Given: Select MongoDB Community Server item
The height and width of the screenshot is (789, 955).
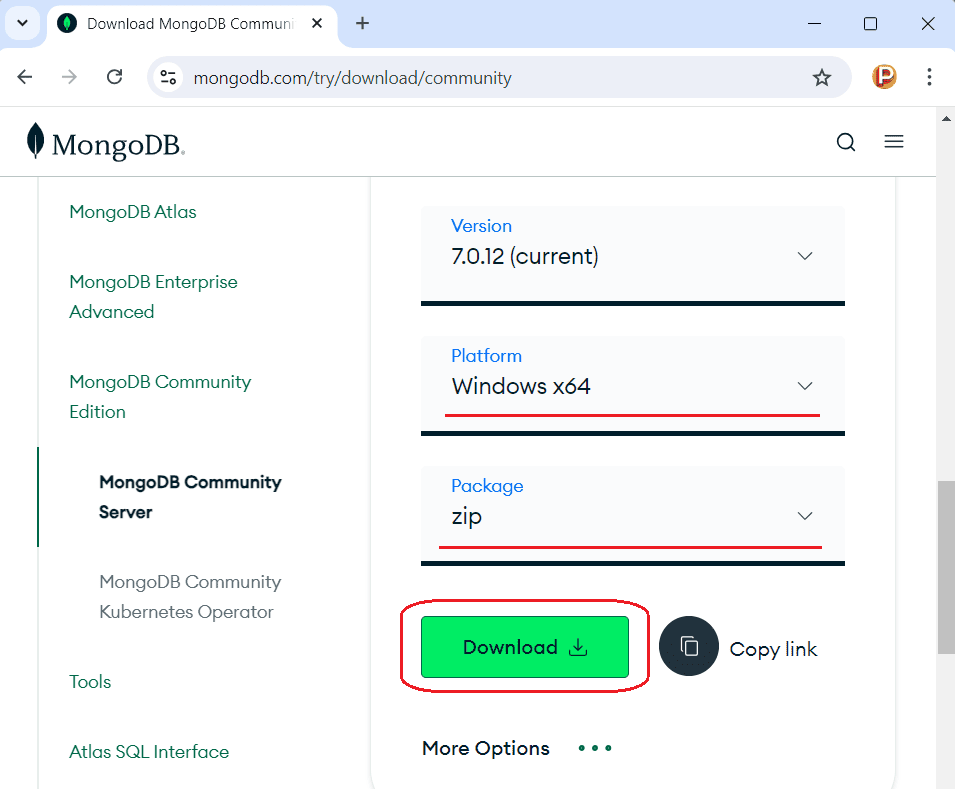Looking at the screenshot, I should [x=190, y=497].
